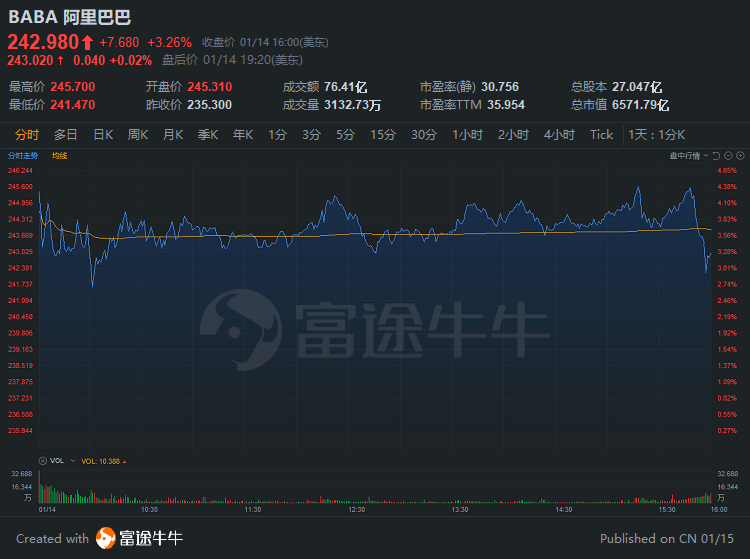
Task: Select the 1小时 interval tab
Action: tap(467, 135)
